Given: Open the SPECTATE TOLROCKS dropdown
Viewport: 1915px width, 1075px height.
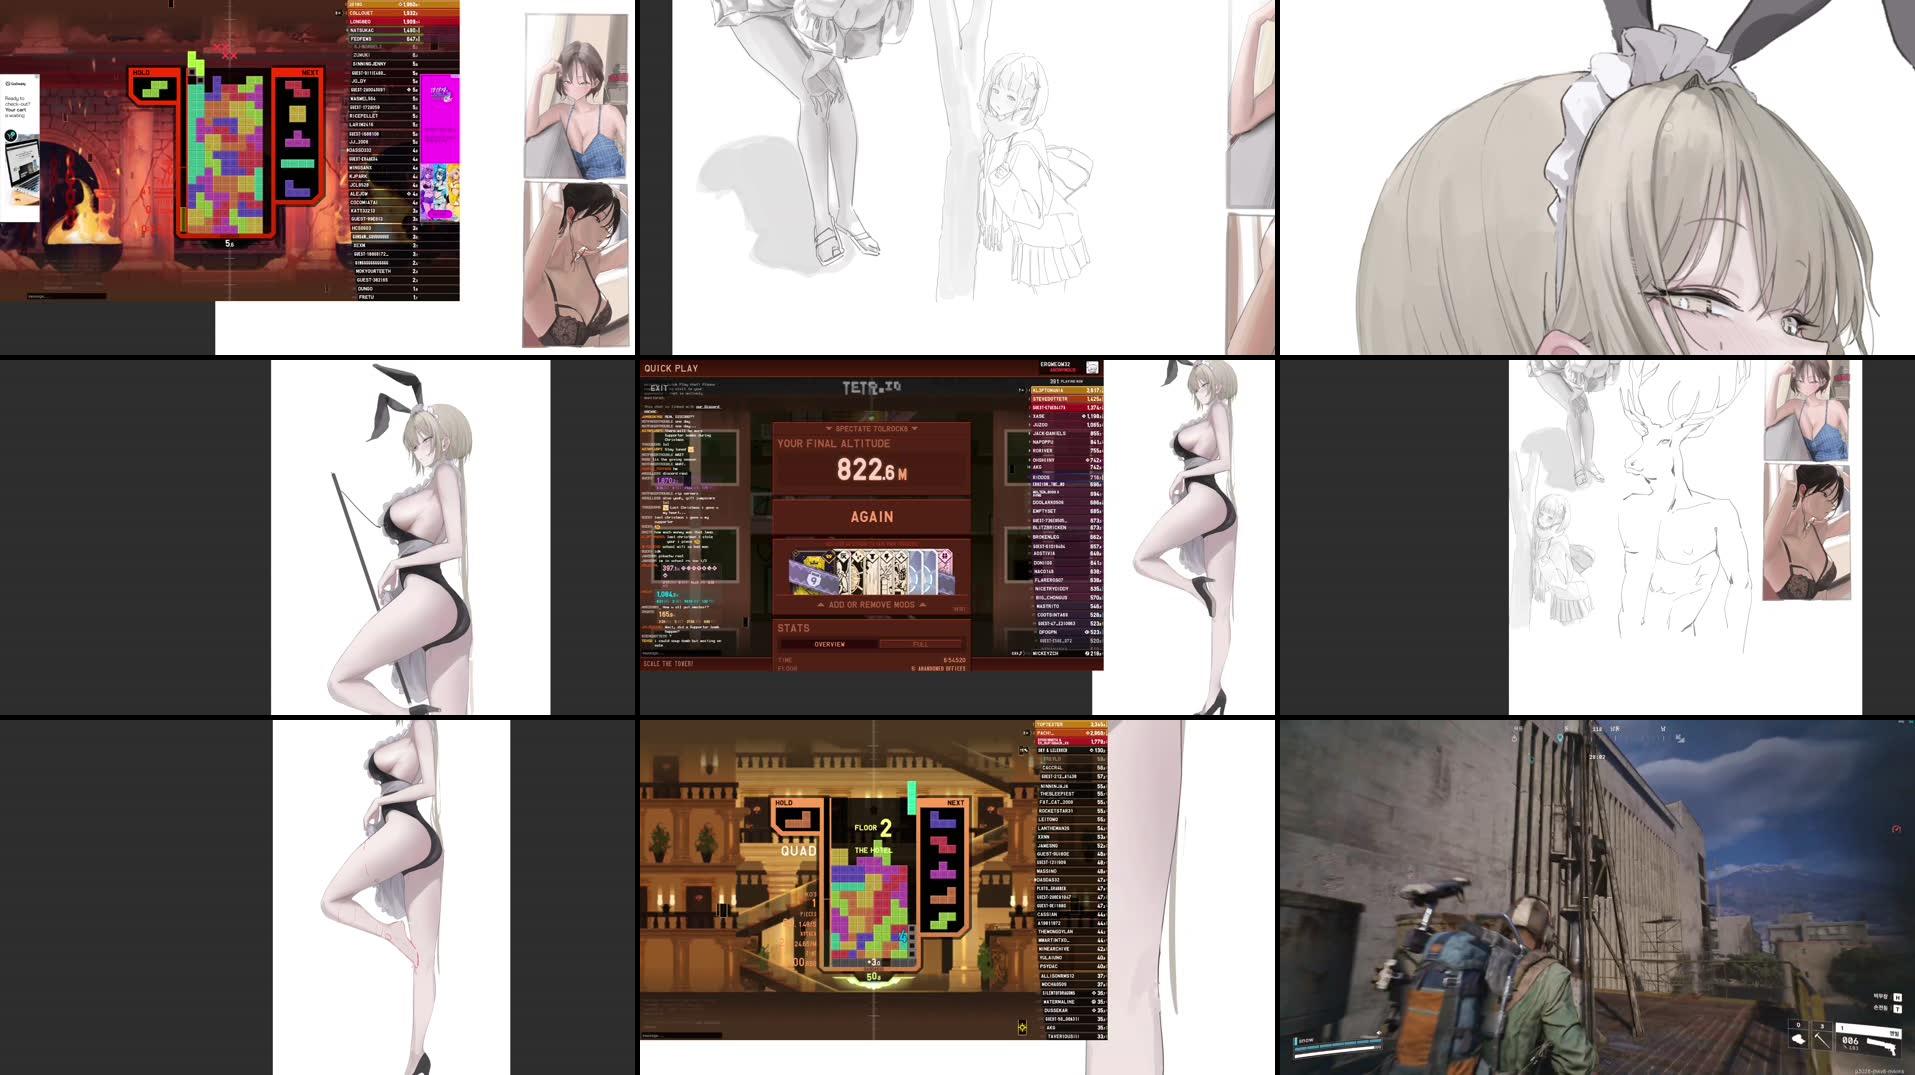Looking at the screenshot, I should (872, 428).
